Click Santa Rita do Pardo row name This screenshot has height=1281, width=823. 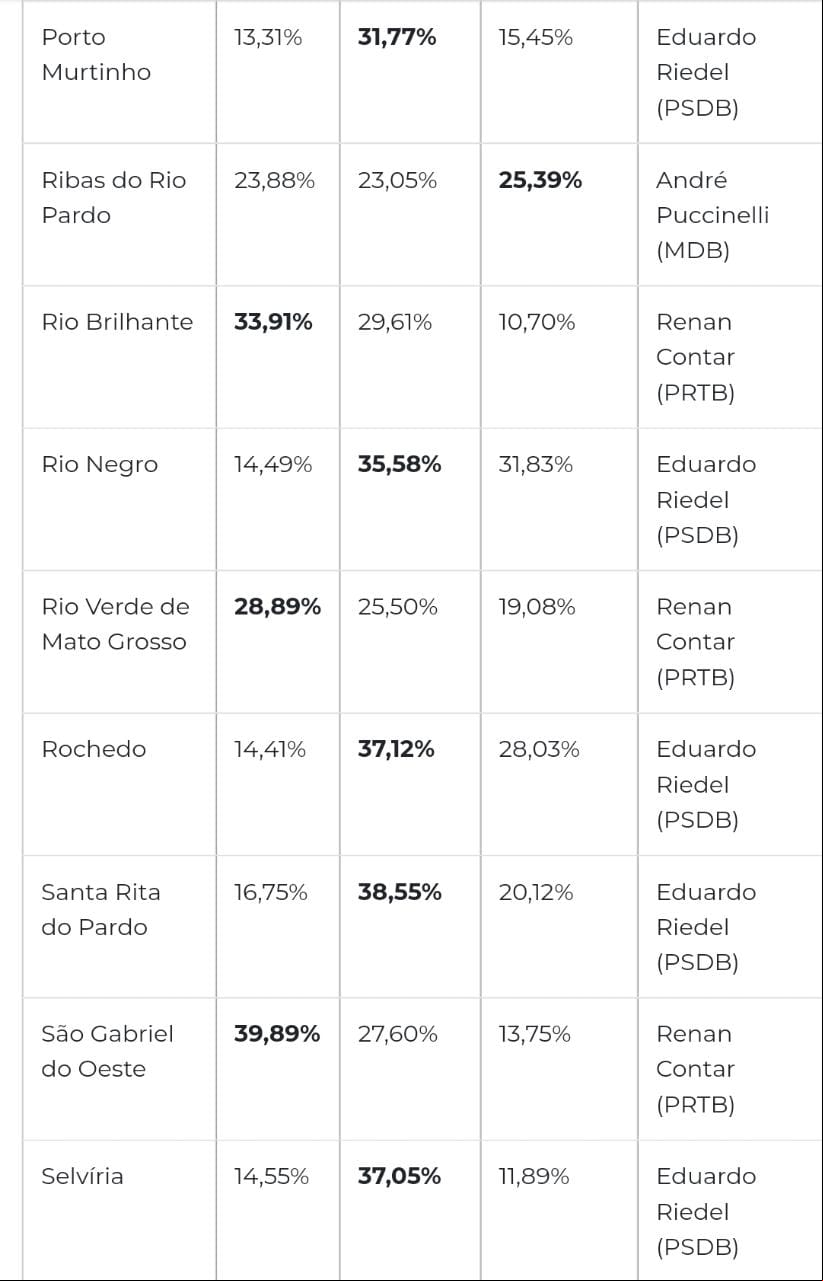(x=101, y=909)
